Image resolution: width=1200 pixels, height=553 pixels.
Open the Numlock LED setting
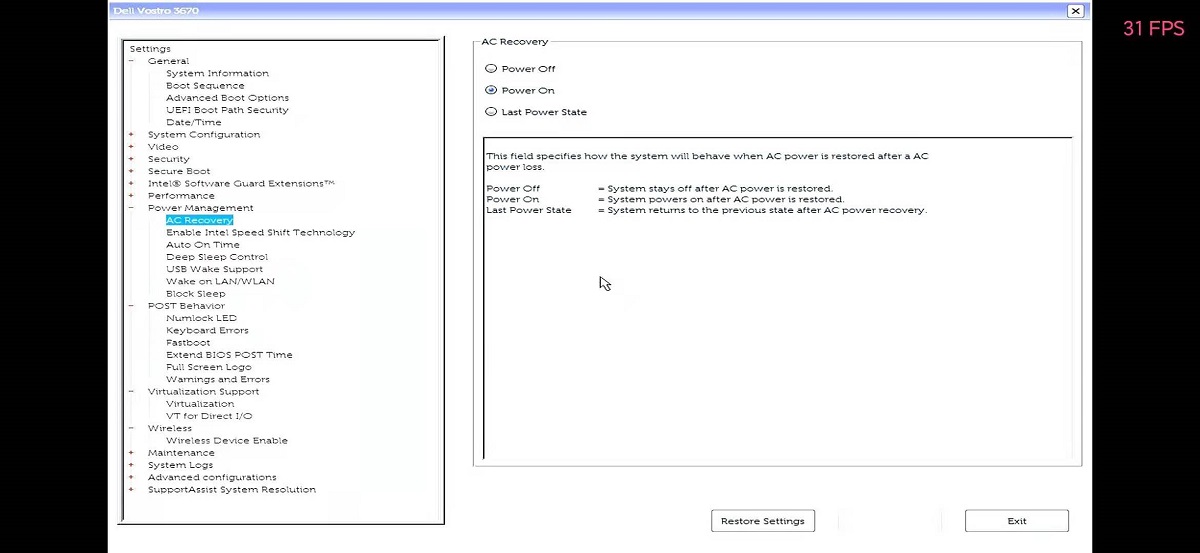201,318
